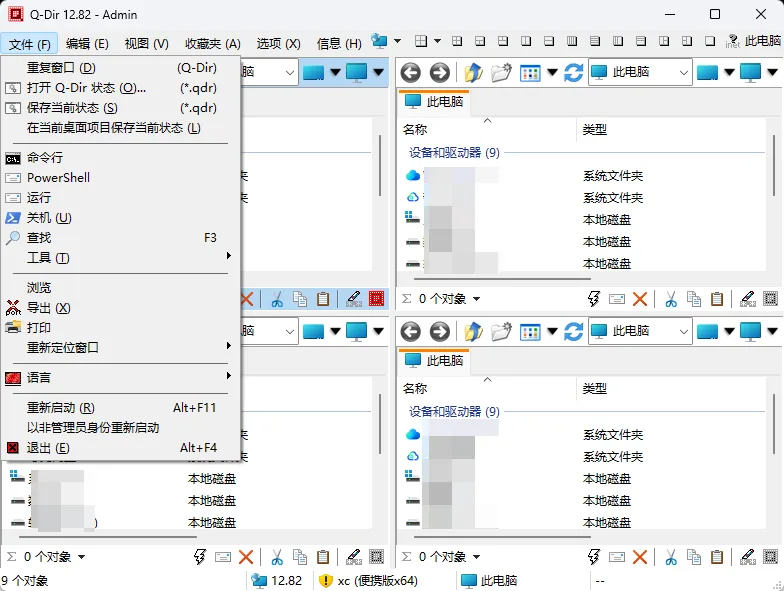Open layout grid dropdown arrow in main toolbar

click(x=437, y=41)
